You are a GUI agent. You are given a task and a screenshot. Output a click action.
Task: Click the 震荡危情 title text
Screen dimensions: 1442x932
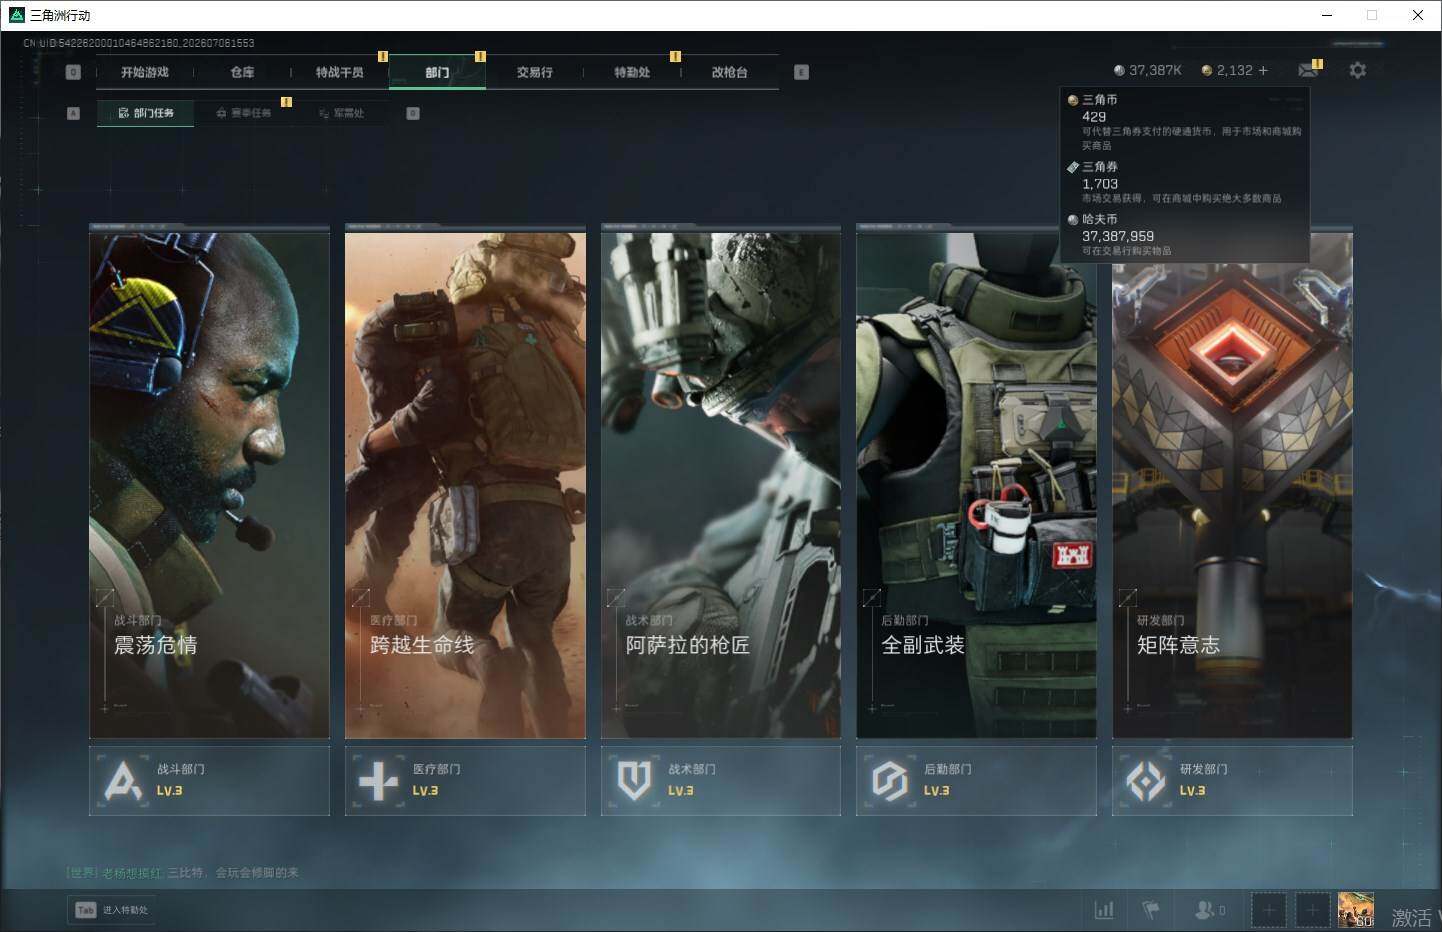click(x=156, y=645)
